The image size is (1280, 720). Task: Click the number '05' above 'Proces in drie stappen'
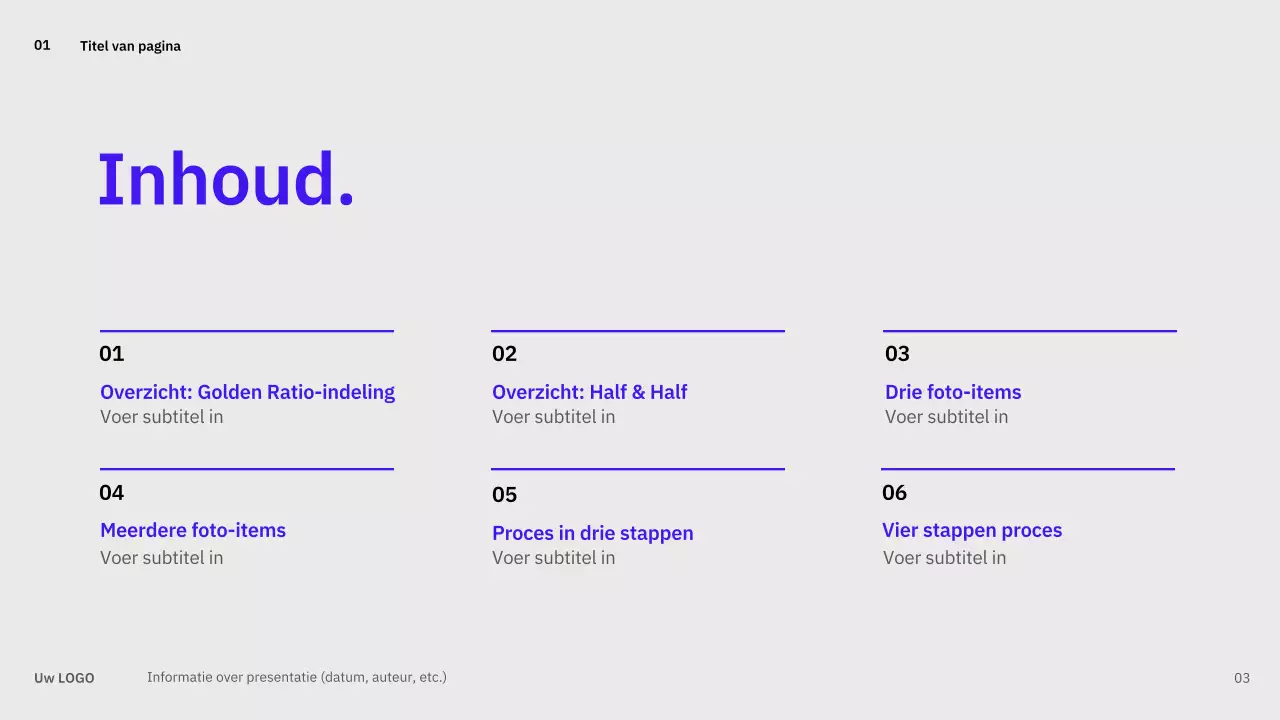pyautogui.click(x=504, y=495)
